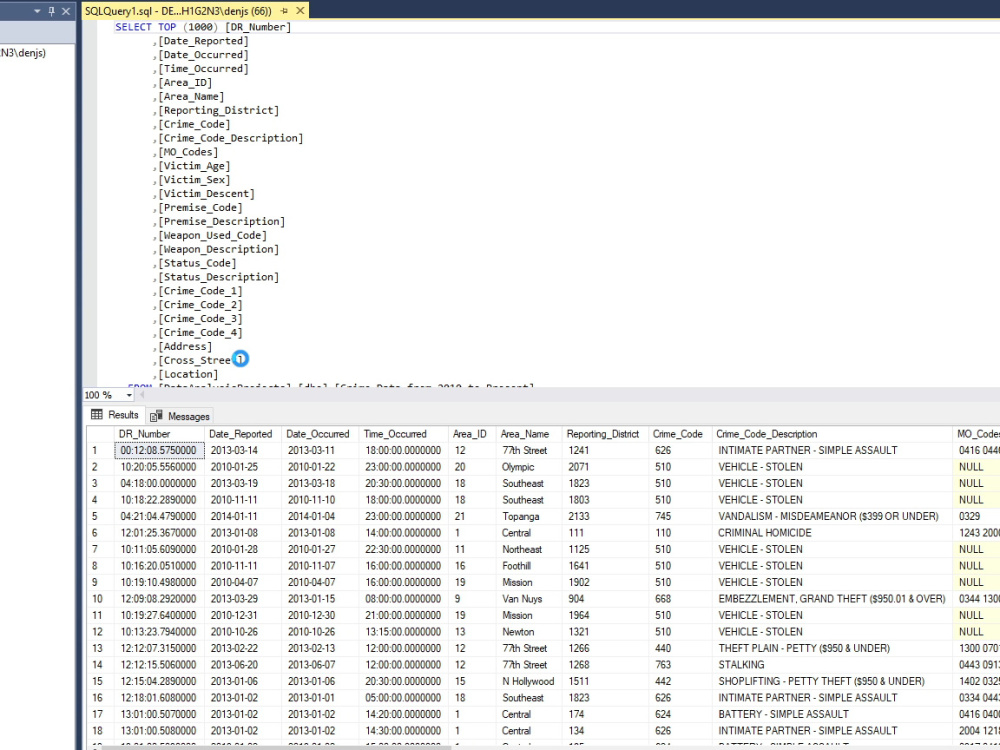Place cursor on [Area_Name] in the query
The image size is (1000, 750).
pos(191,96)
